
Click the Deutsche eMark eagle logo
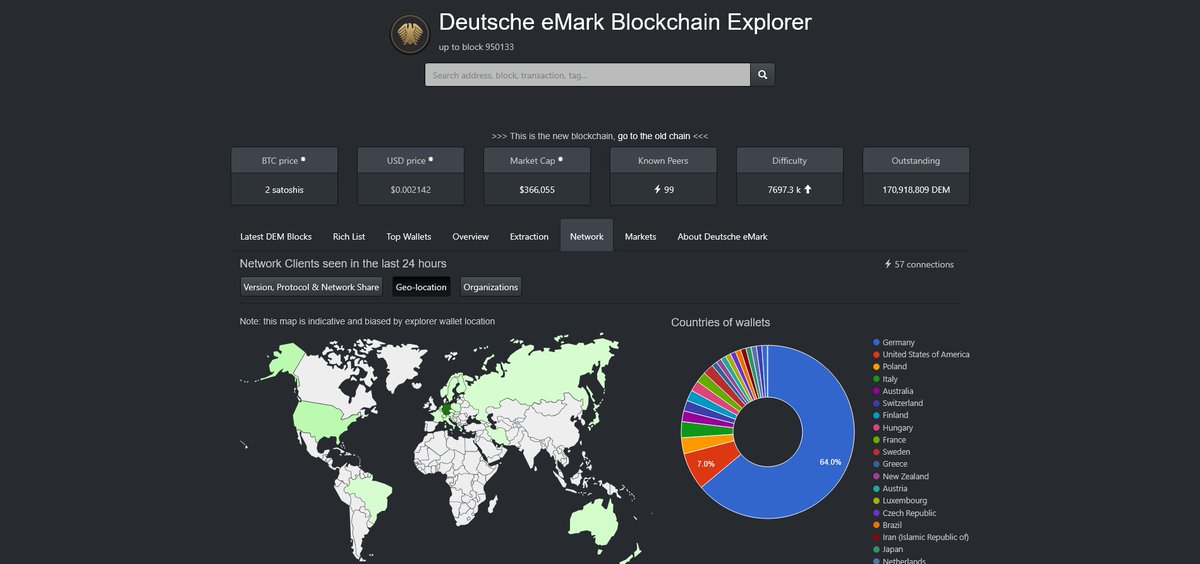pos(409,36)
